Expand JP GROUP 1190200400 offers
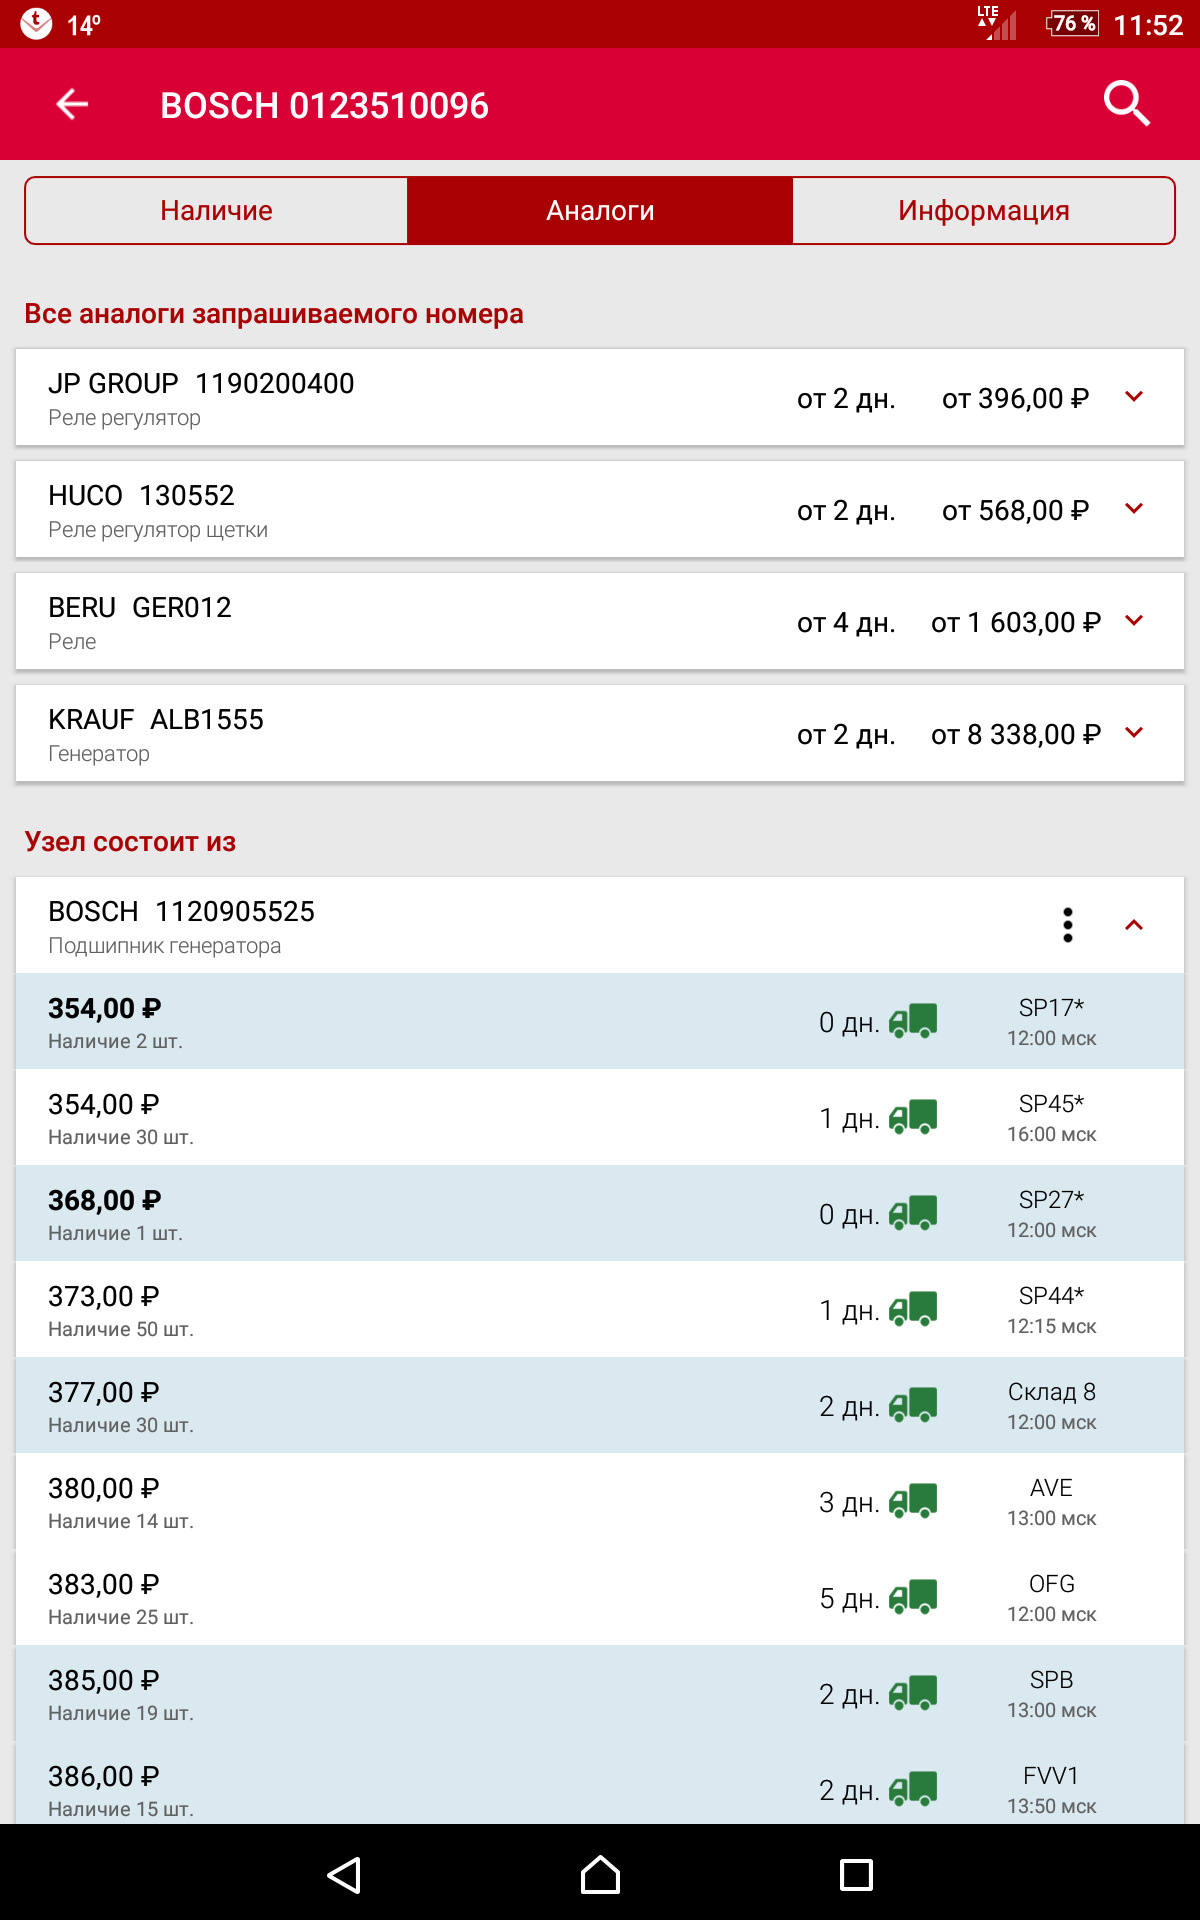Screen dimensions: 1200x1920 click(x=1134, y=397)
